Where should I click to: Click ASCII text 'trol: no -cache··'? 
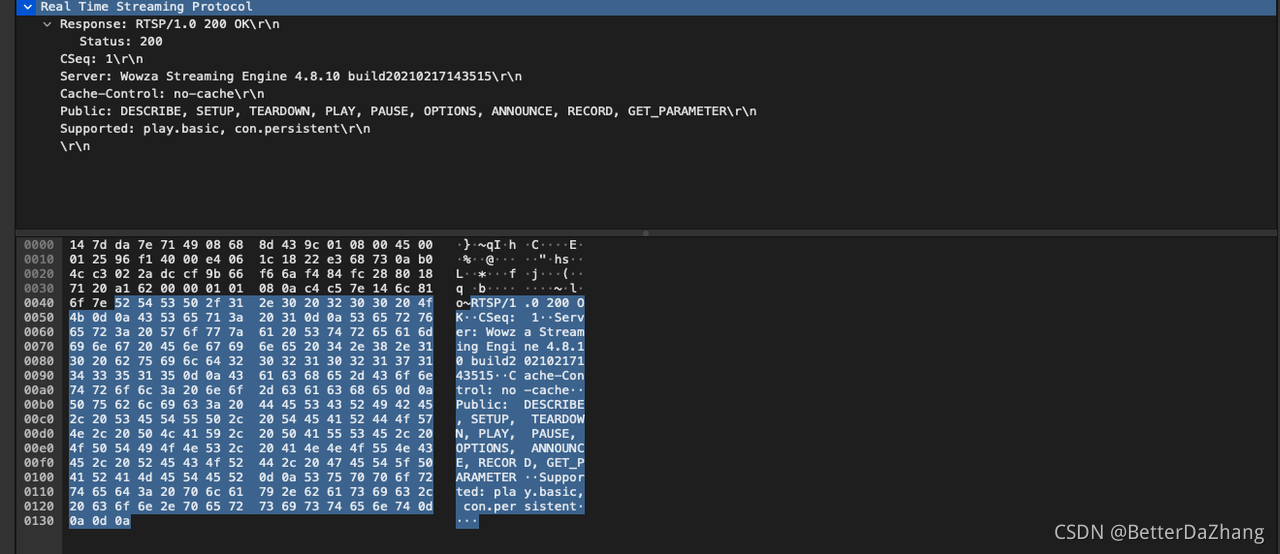click(521, 392)
